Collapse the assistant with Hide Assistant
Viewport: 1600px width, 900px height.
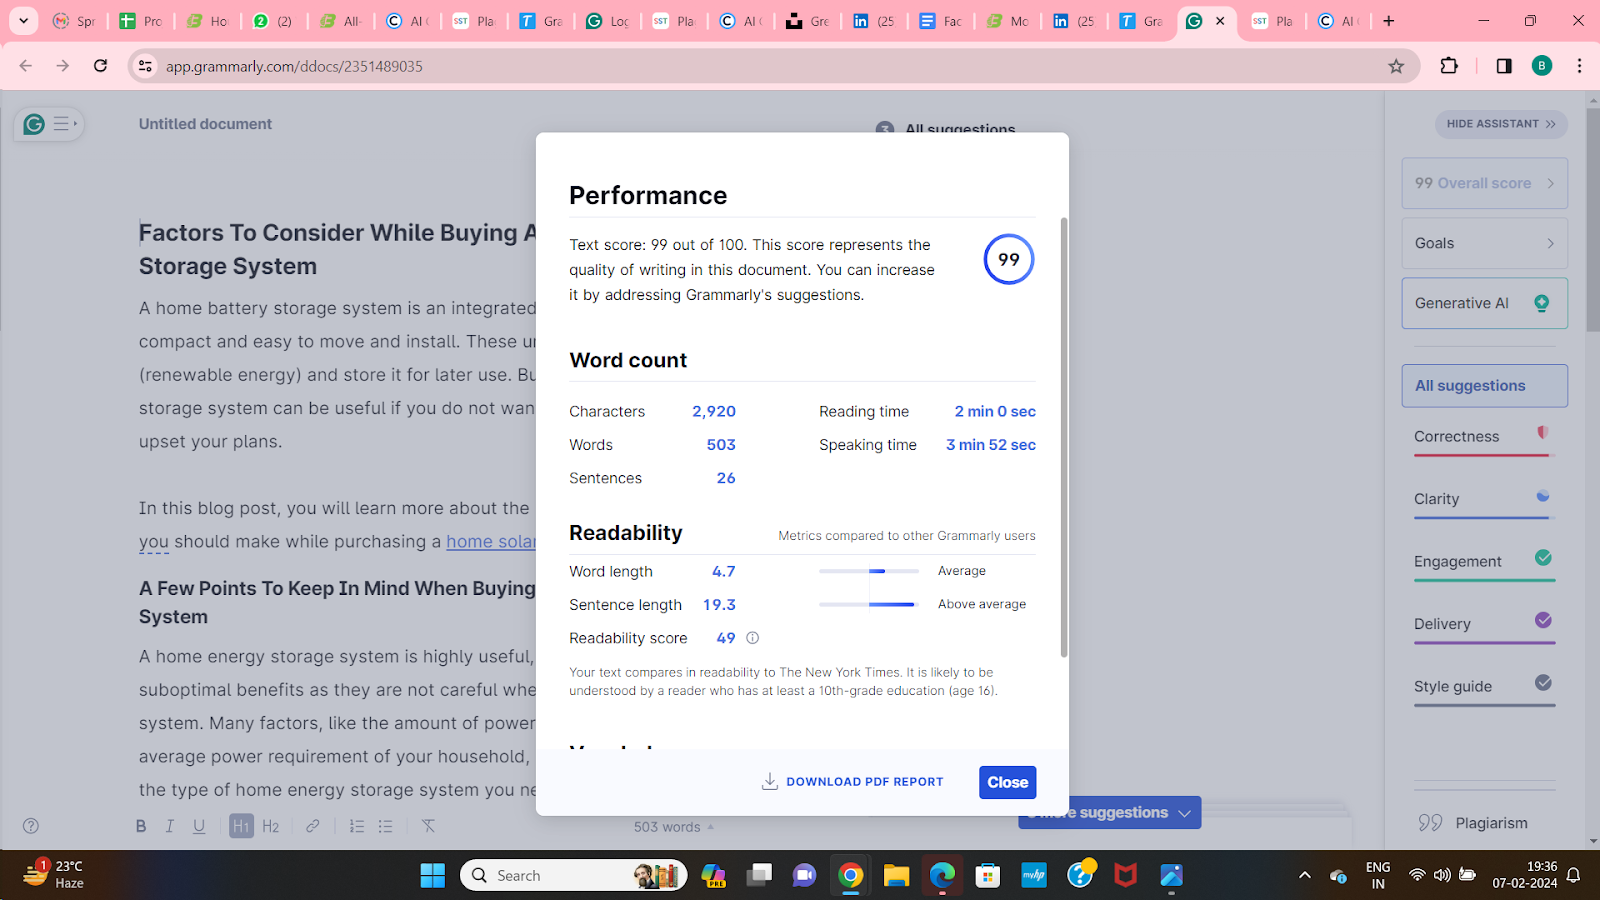pos(1501,124)
